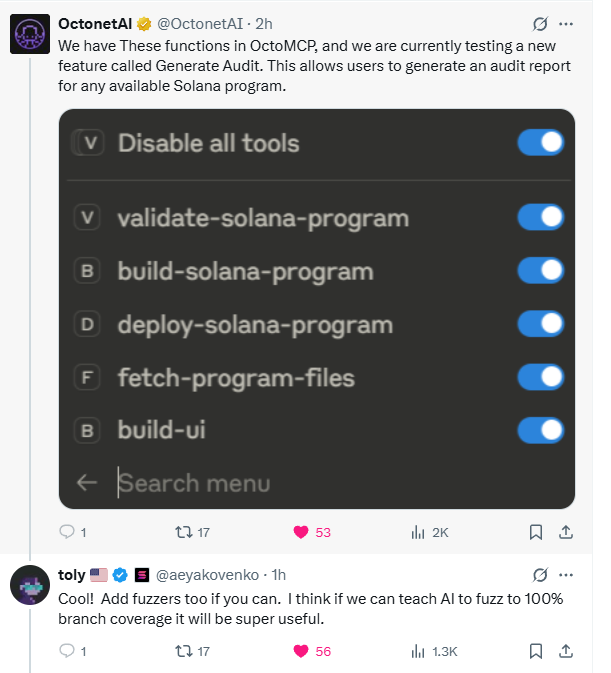Turn off validate-solana-program toggle

coord(540,217)
